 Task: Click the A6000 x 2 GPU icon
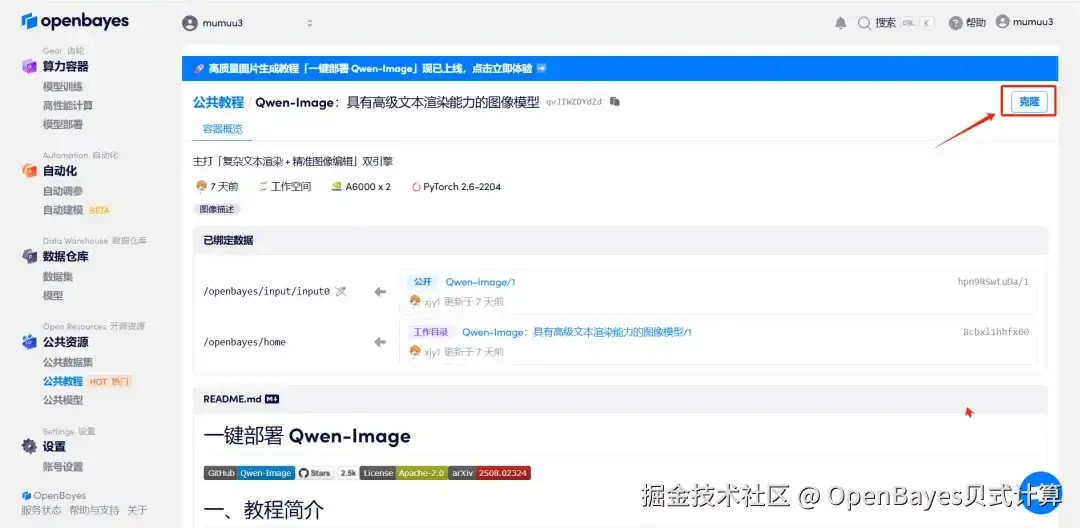coord(337,187)
